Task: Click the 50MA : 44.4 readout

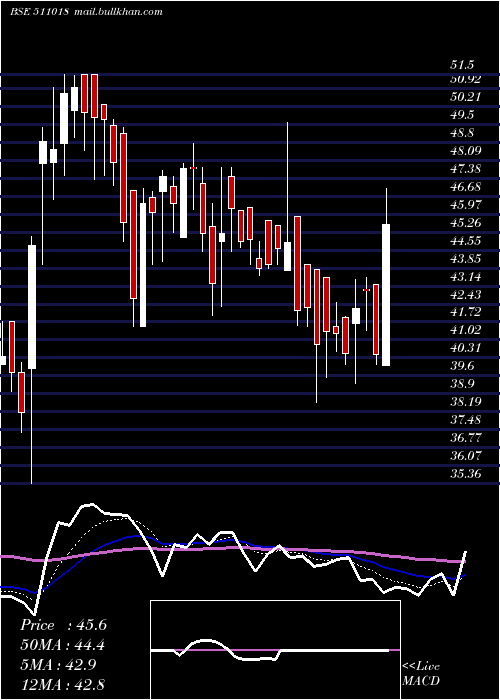Action: pyautogui.click(x=63, y=645)
